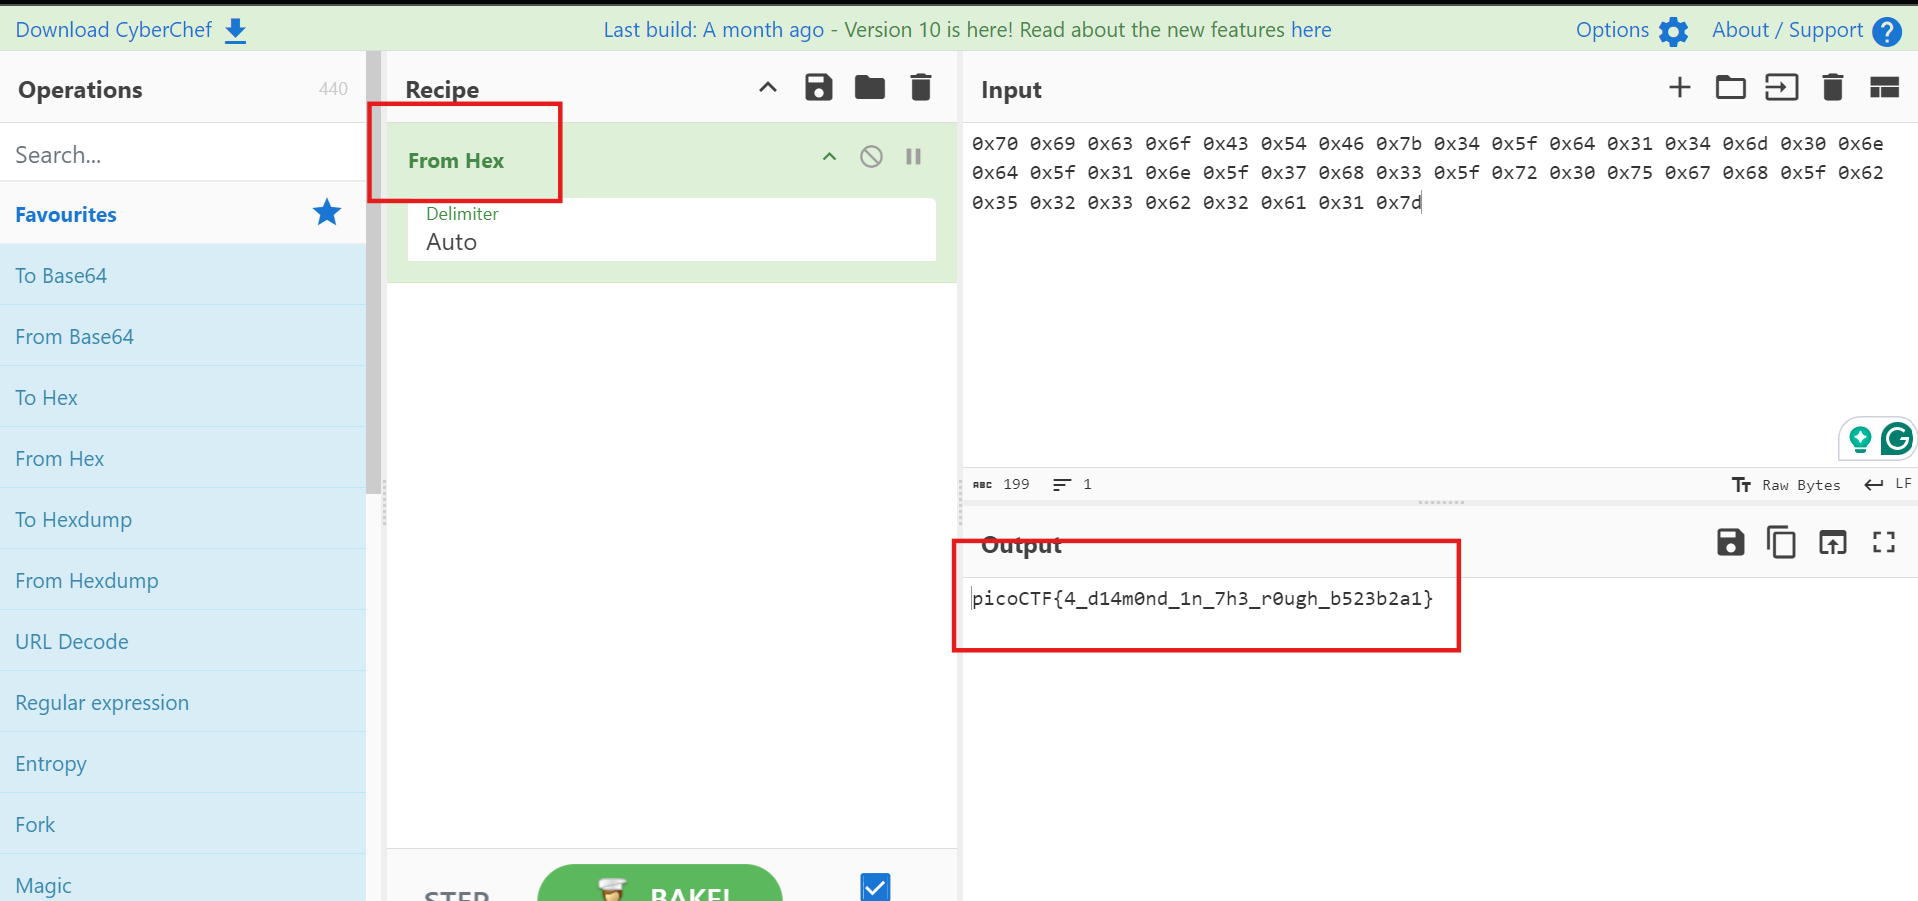Click the Grammarly lightbulb suggestion icon
This screenshot has width=1918, height=901.
[x=1860, y=438]
